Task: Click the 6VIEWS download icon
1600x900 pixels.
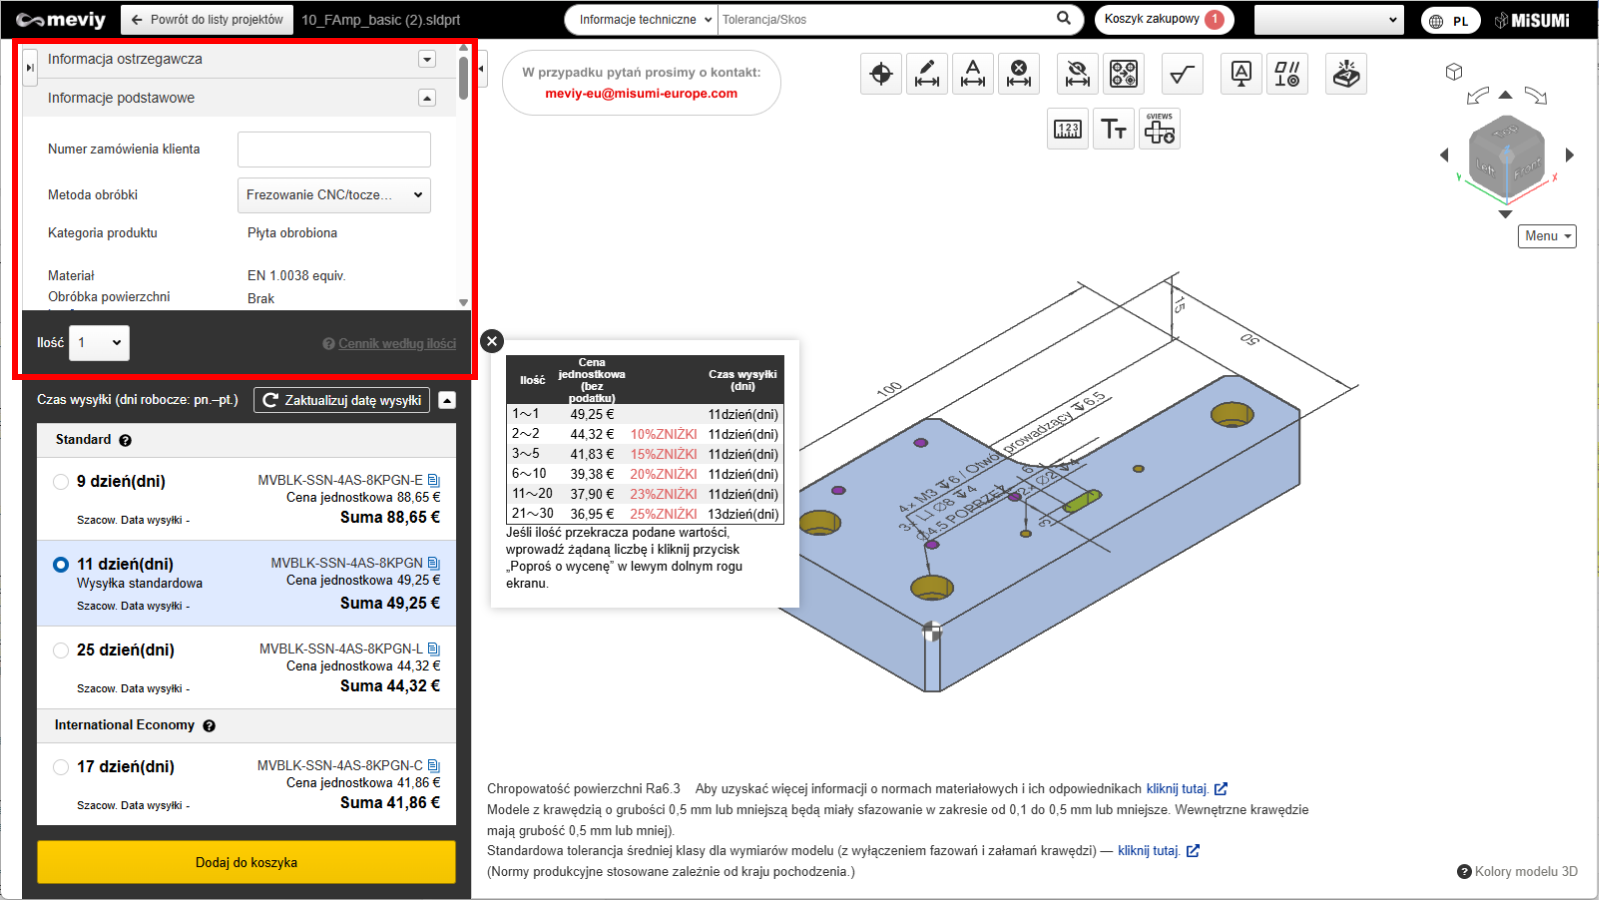Action: coord(1160,129)
